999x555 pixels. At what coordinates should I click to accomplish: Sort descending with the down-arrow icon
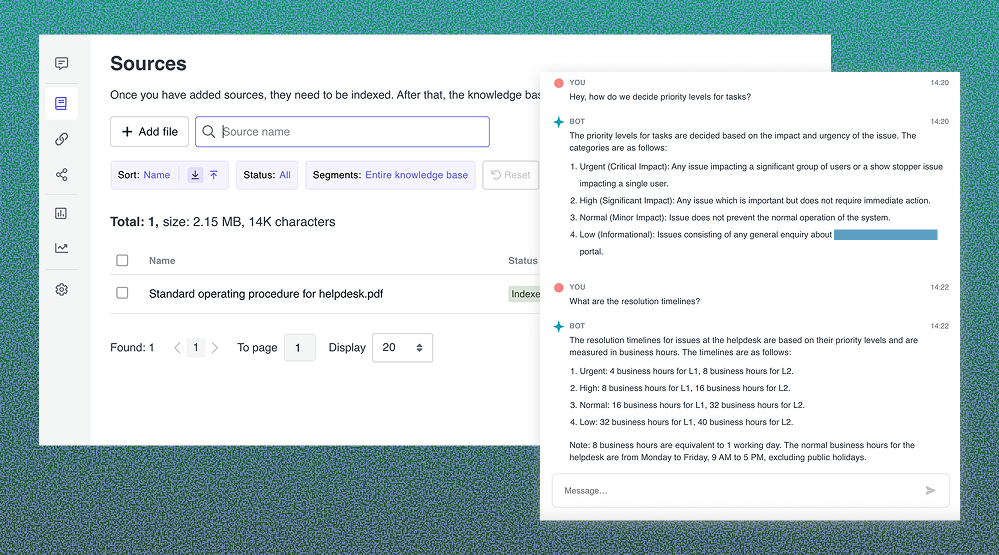pos(195,175)
